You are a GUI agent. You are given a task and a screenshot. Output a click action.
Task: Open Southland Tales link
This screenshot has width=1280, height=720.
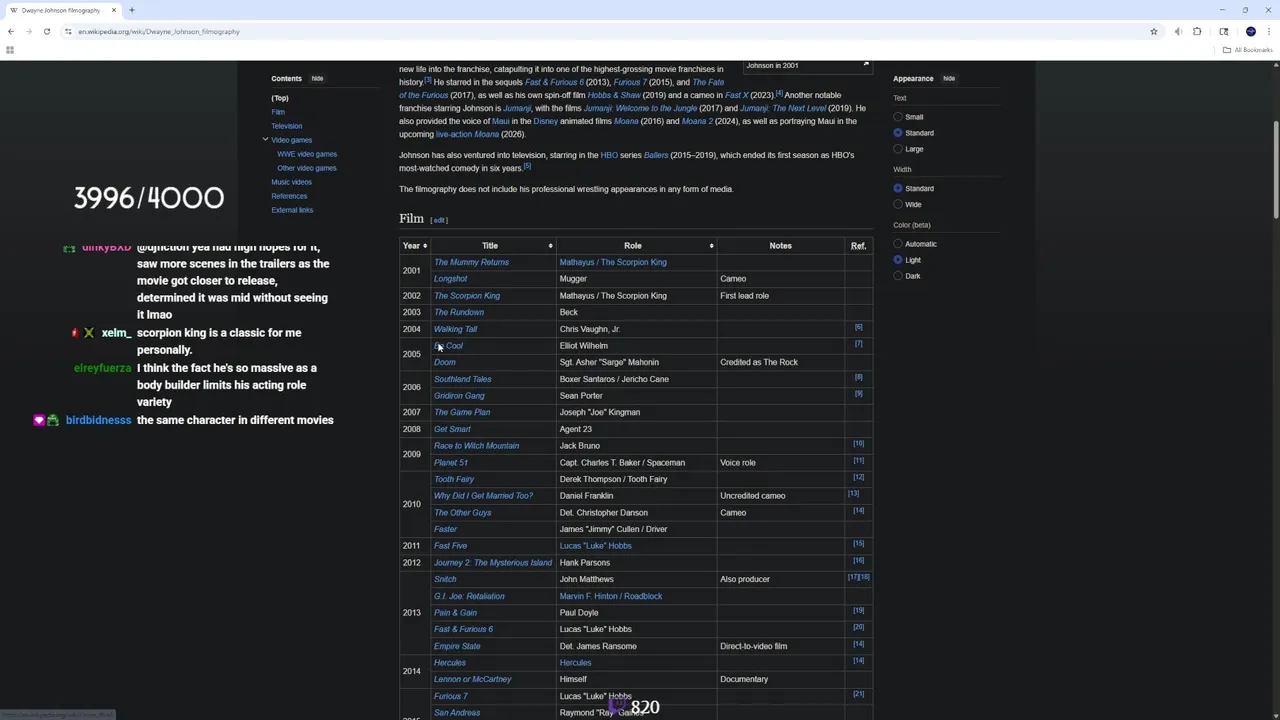pyautogui.click(x=462, y=379)
